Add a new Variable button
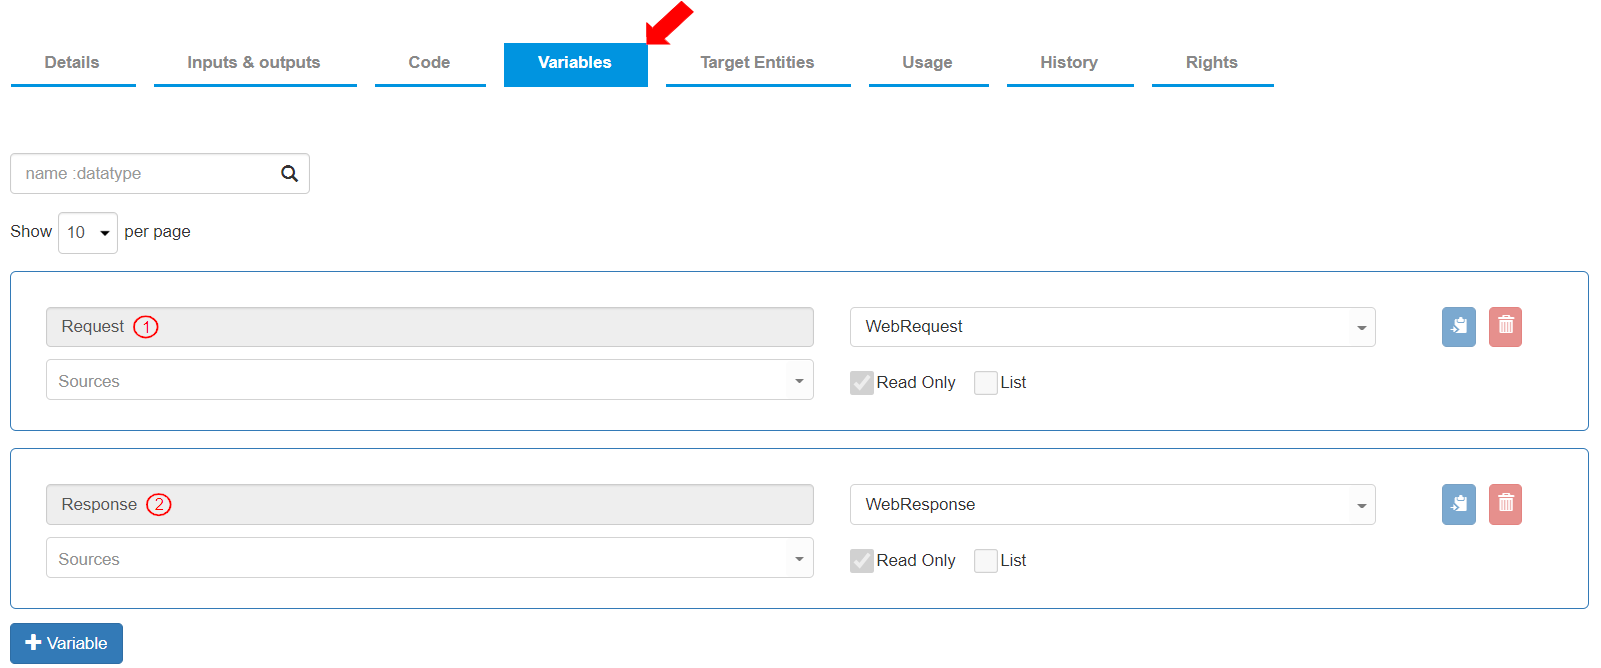The image size is (1601, 668). (66, 643)
